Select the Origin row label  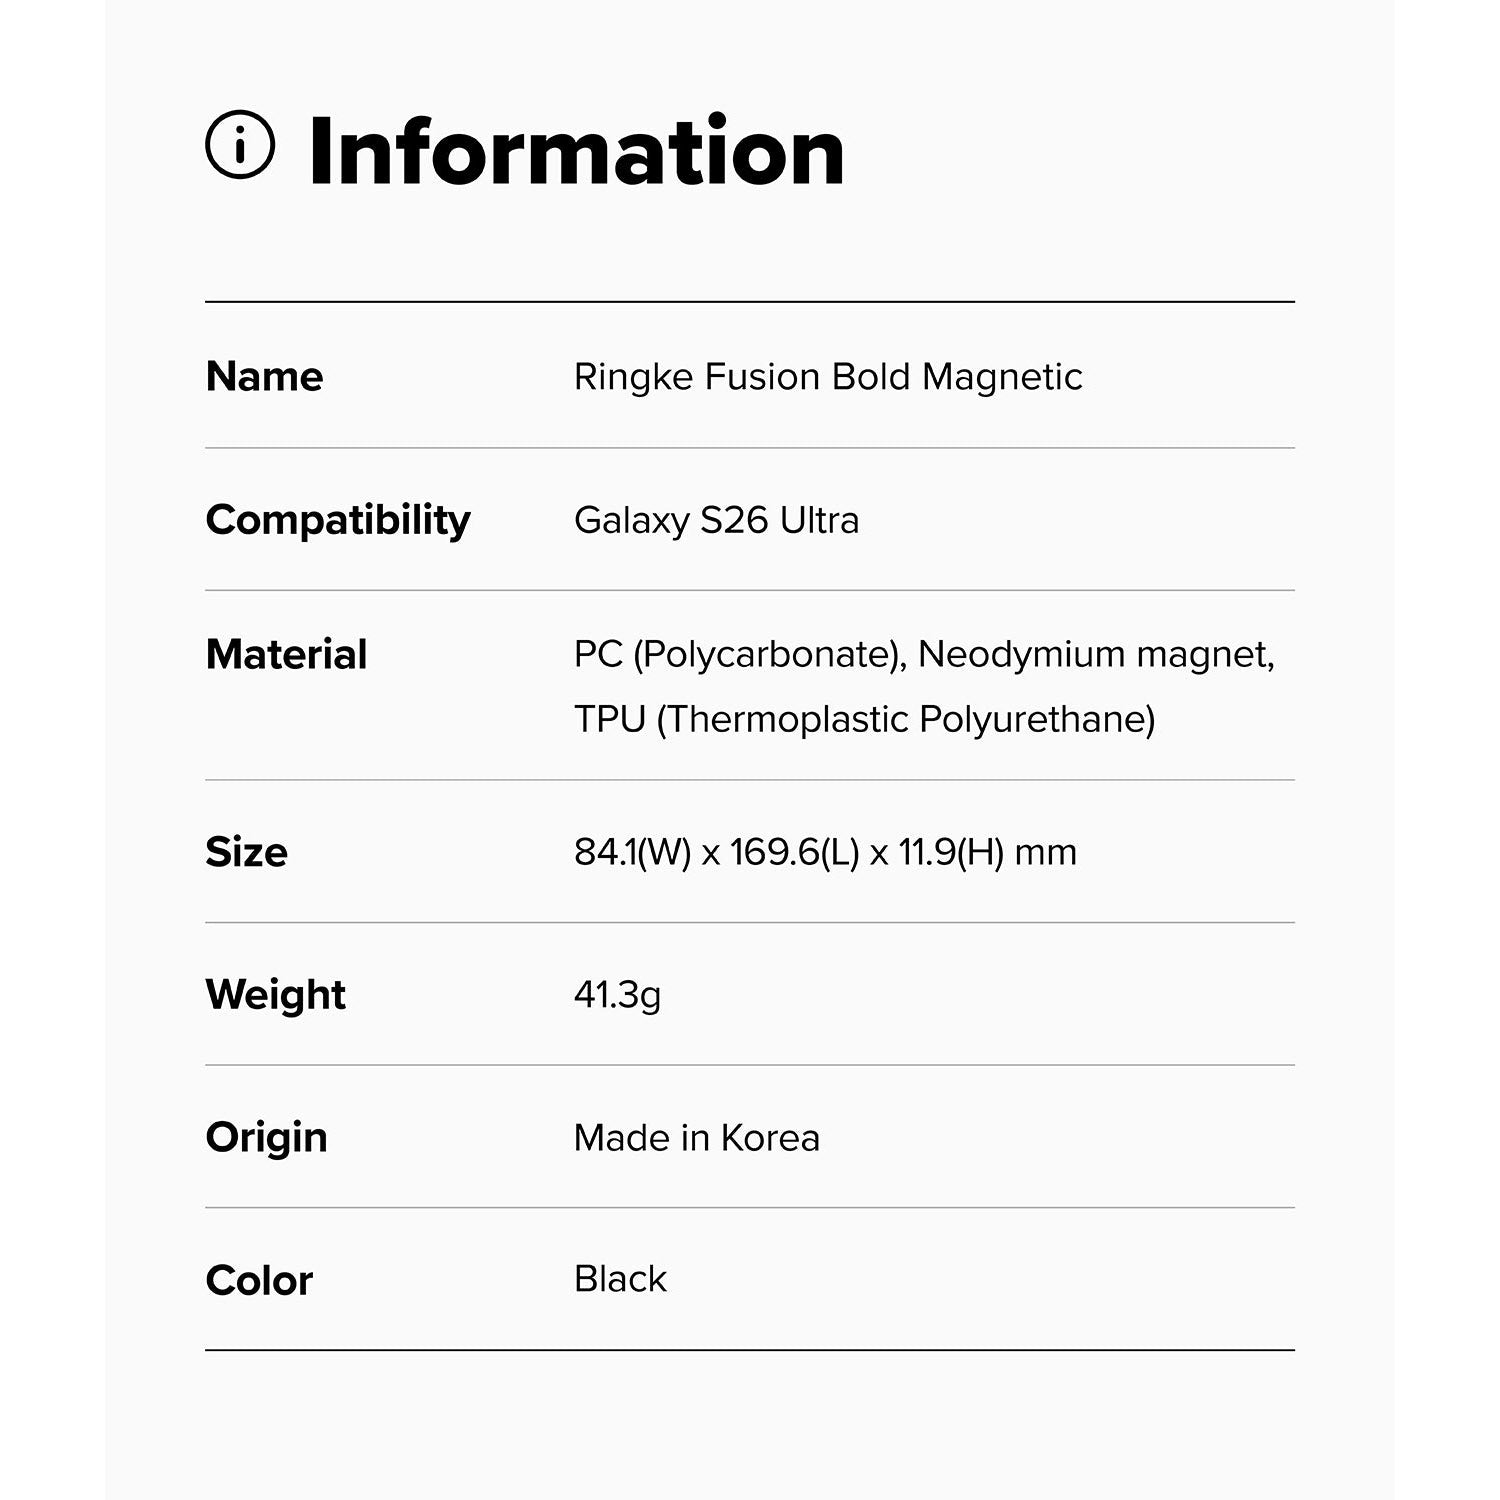coord(266,1138)
